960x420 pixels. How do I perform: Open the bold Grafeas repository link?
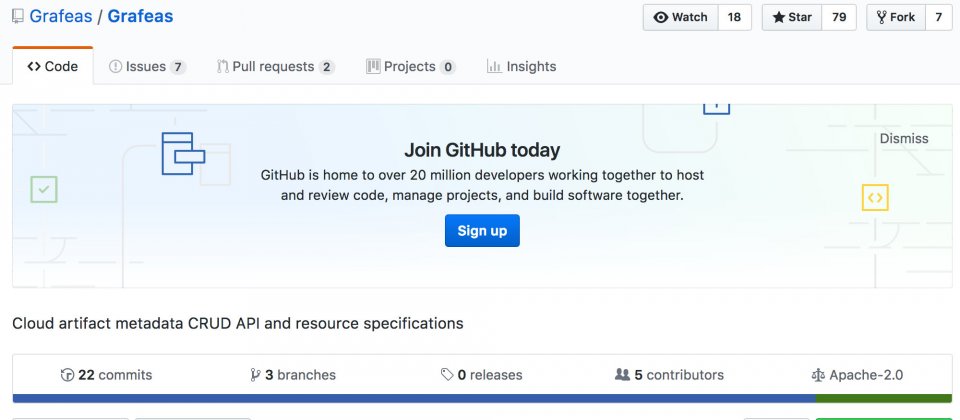140,16
